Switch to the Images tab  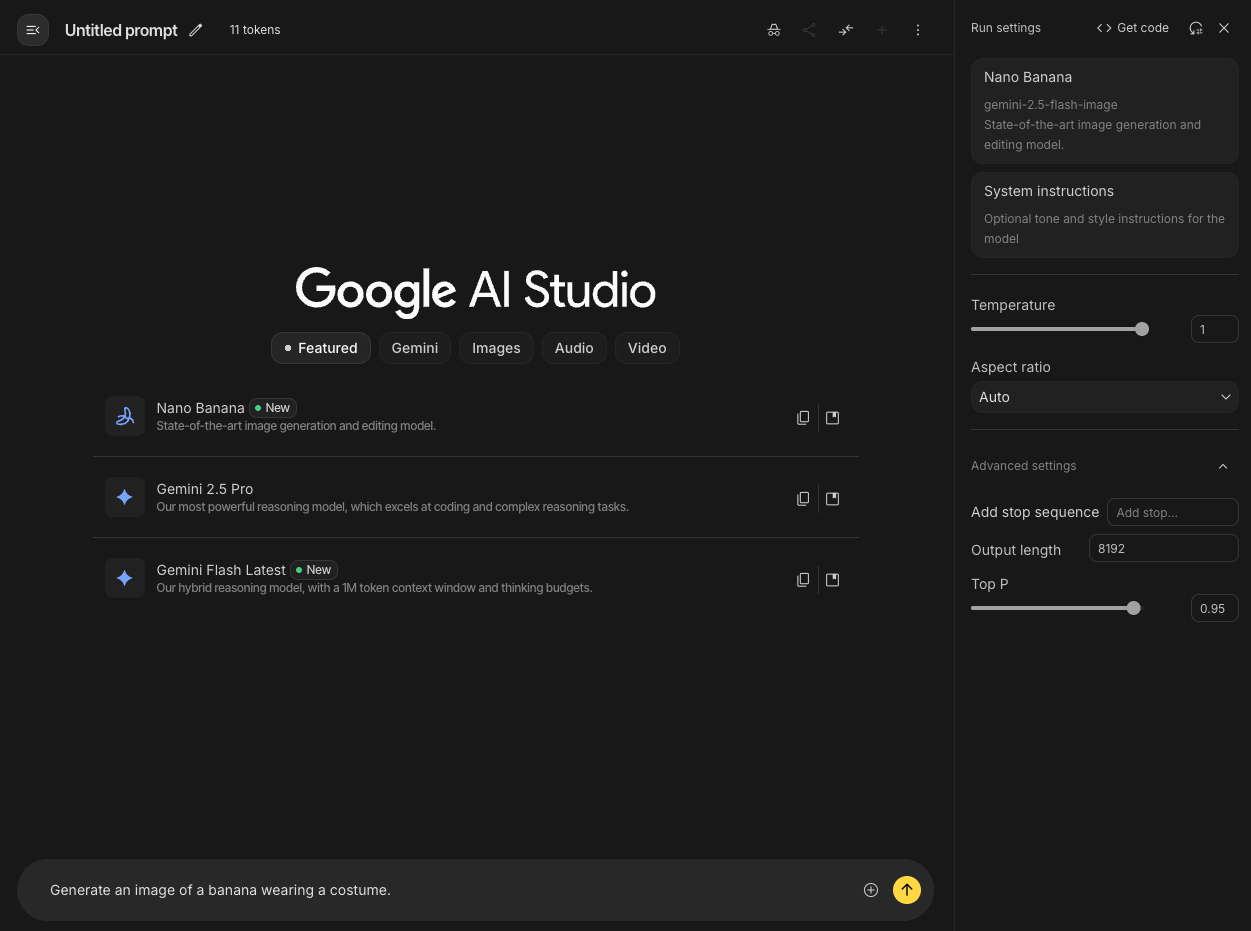pyautogui.click(x=496, y=348)
